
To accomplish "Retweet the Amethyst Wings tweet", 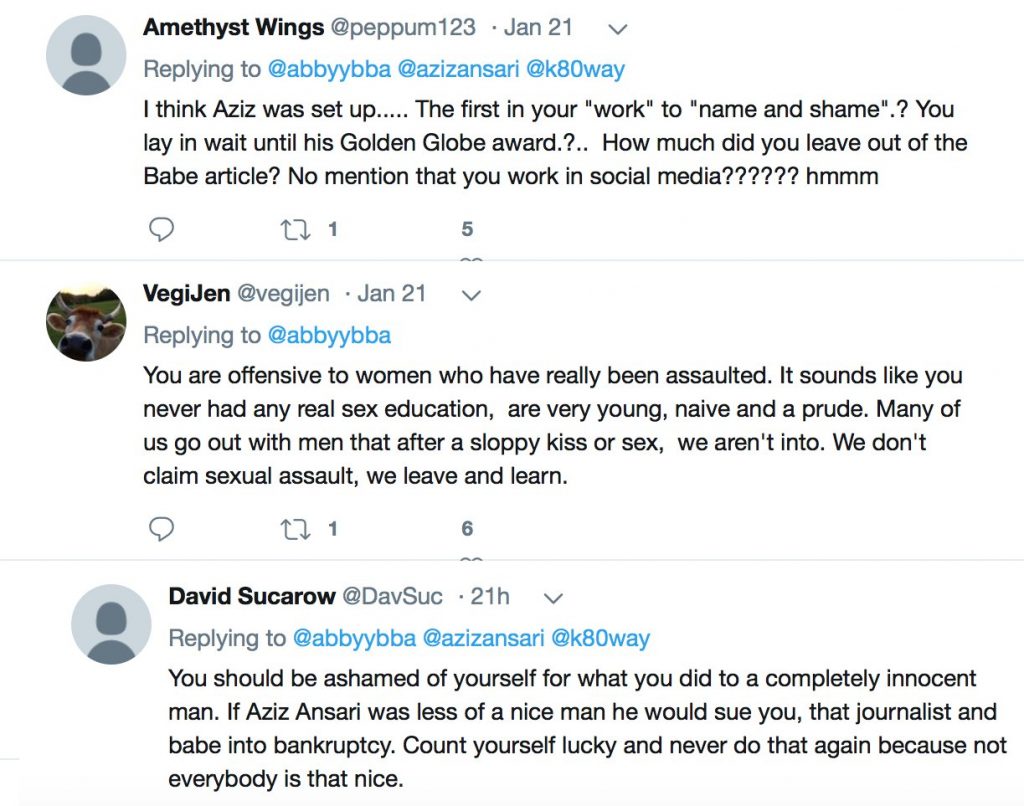I will [x=295, y=230].
